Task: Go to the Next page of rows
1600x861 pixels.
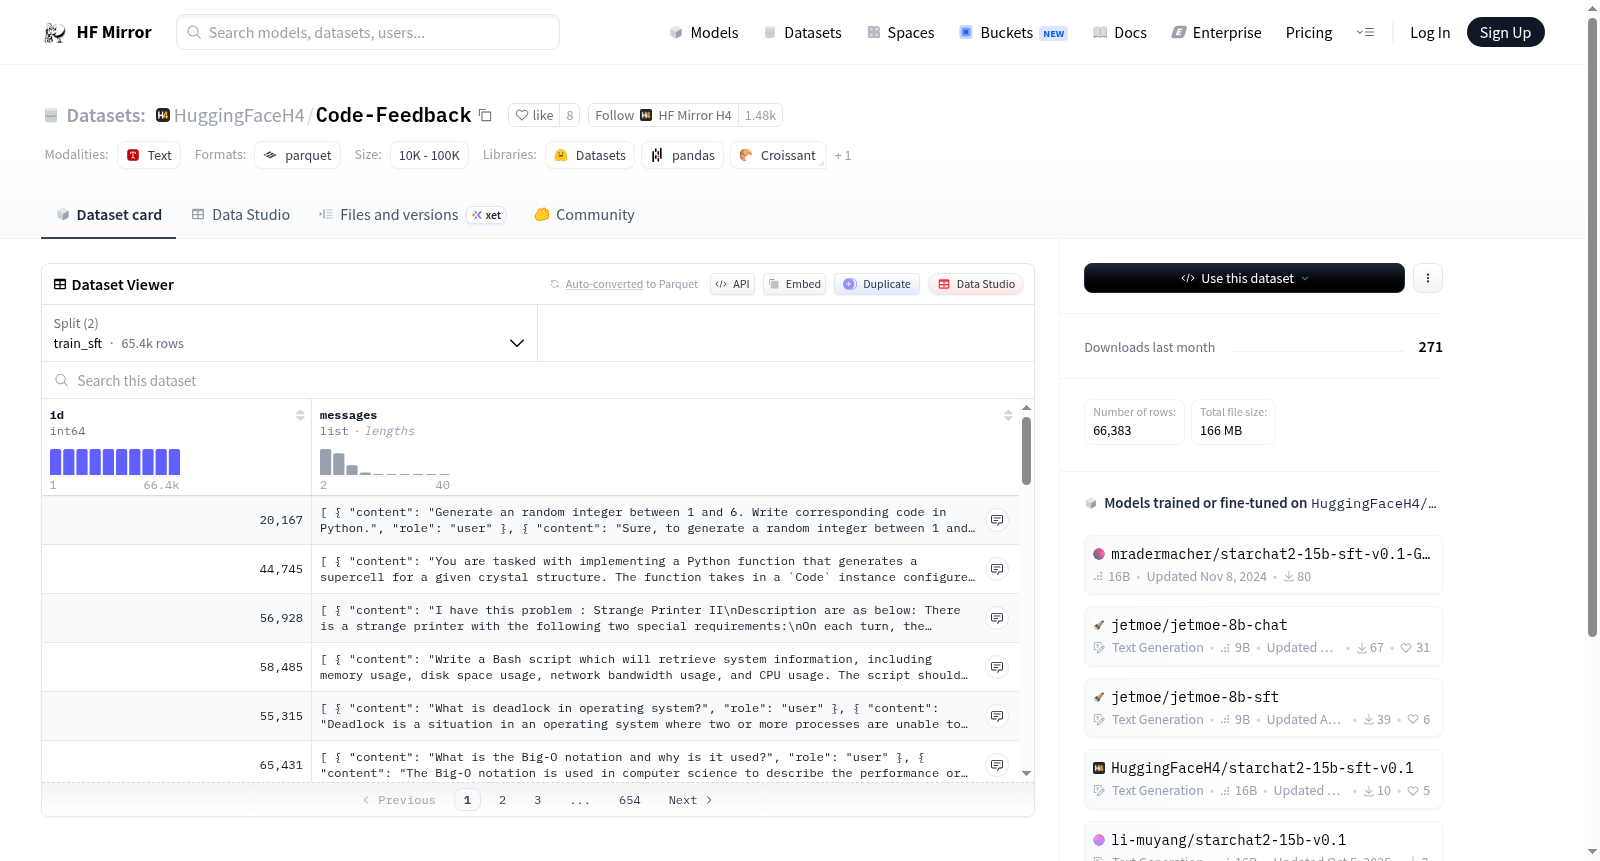Action: pos(690,800)
